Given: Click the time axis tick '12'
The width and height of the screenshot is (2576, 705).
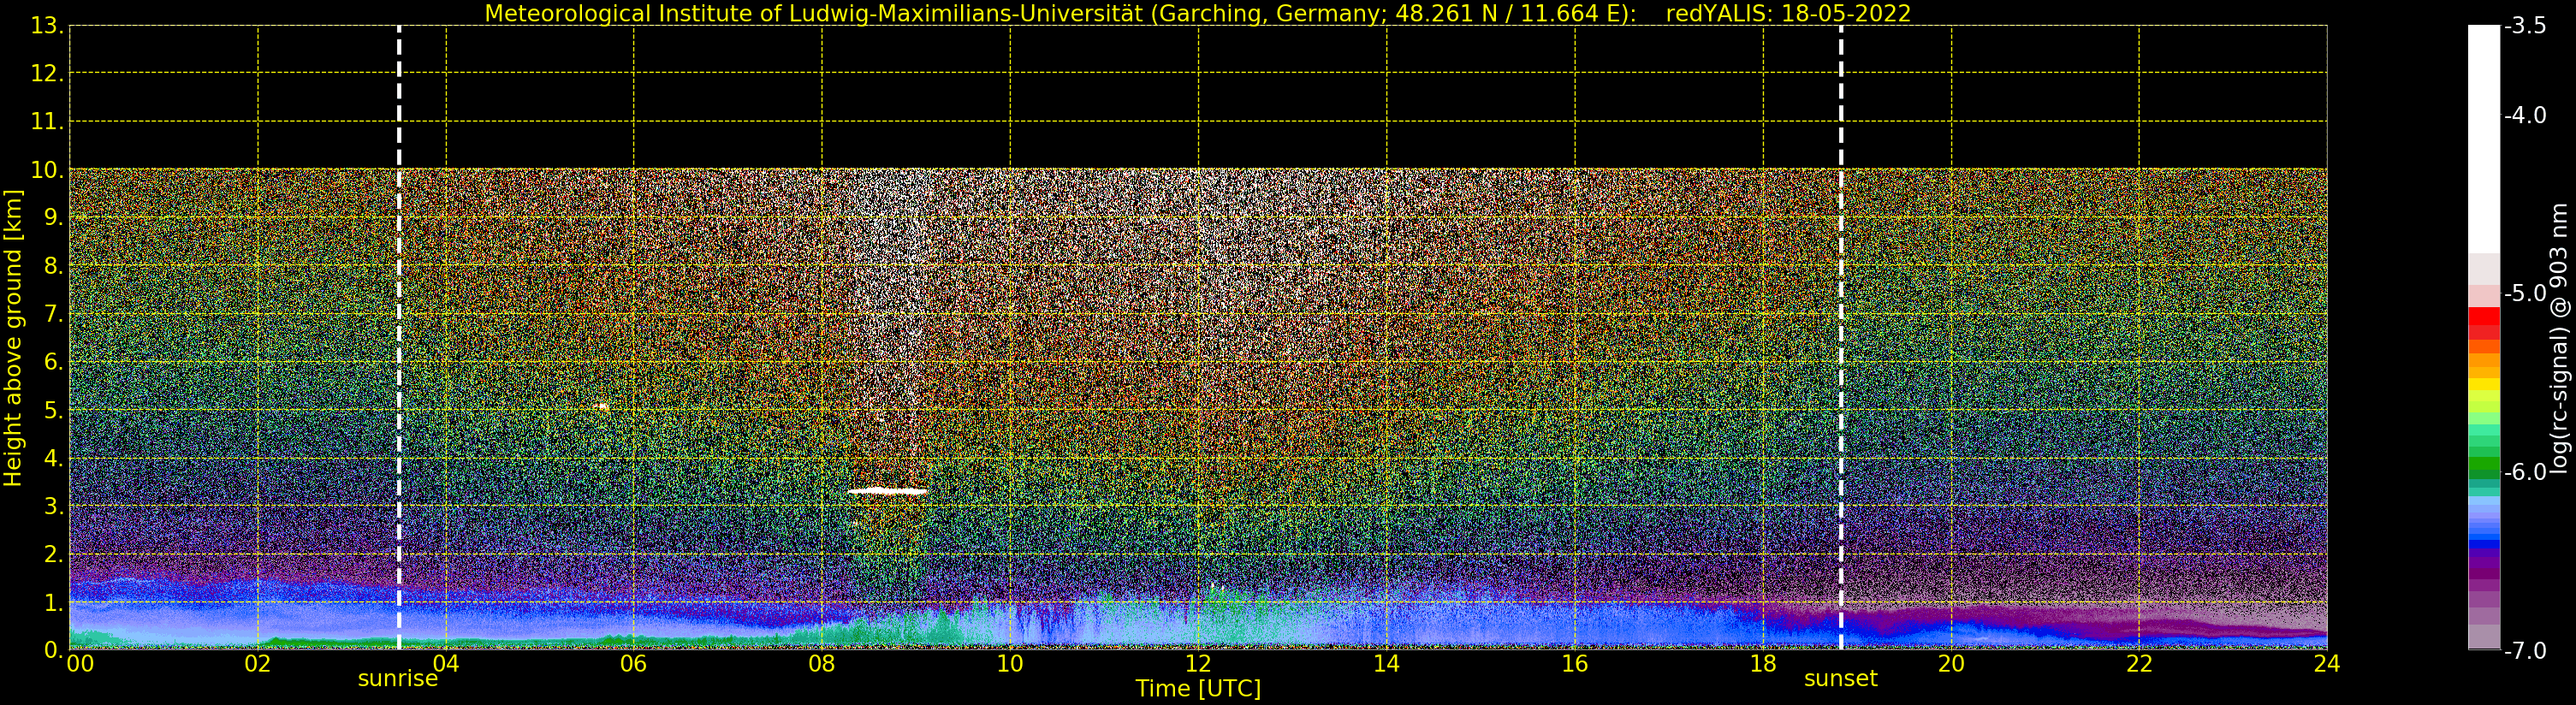Looking at the screenshot, I should coord(1198,664).
